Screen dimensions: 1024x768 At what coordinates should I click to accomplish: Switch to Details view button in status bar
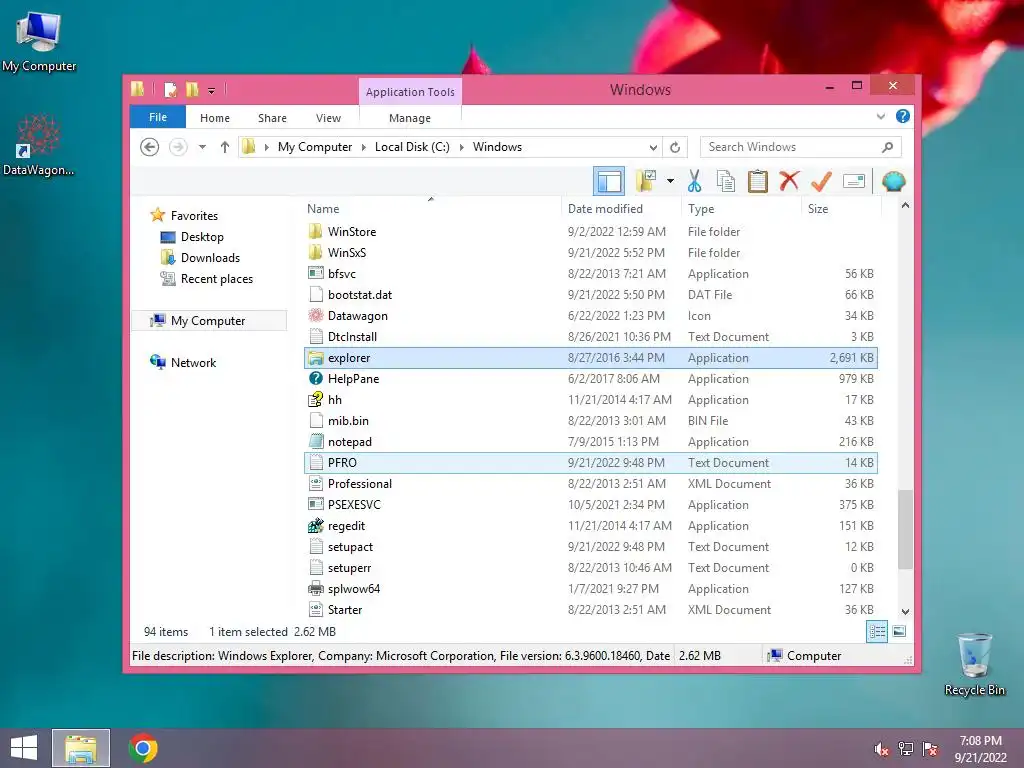[x=877, y=632]
